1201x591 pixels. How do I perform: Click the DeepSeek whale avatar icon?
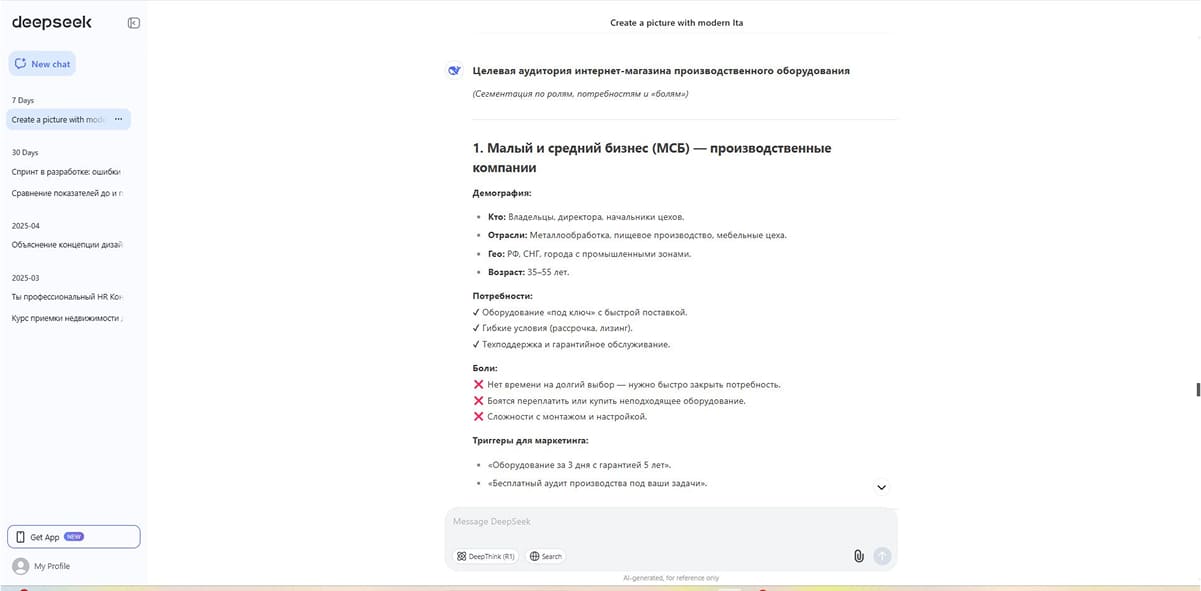(454, 71)
